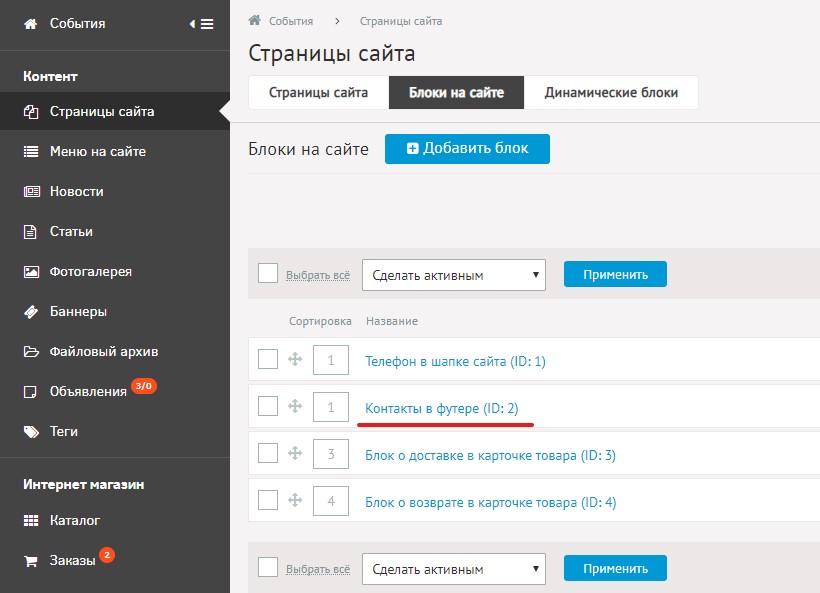Collapse the sidebar with the menu toggle icon
Image resolution: width=820 pixels, height=593 pixels.
[201, 24]
